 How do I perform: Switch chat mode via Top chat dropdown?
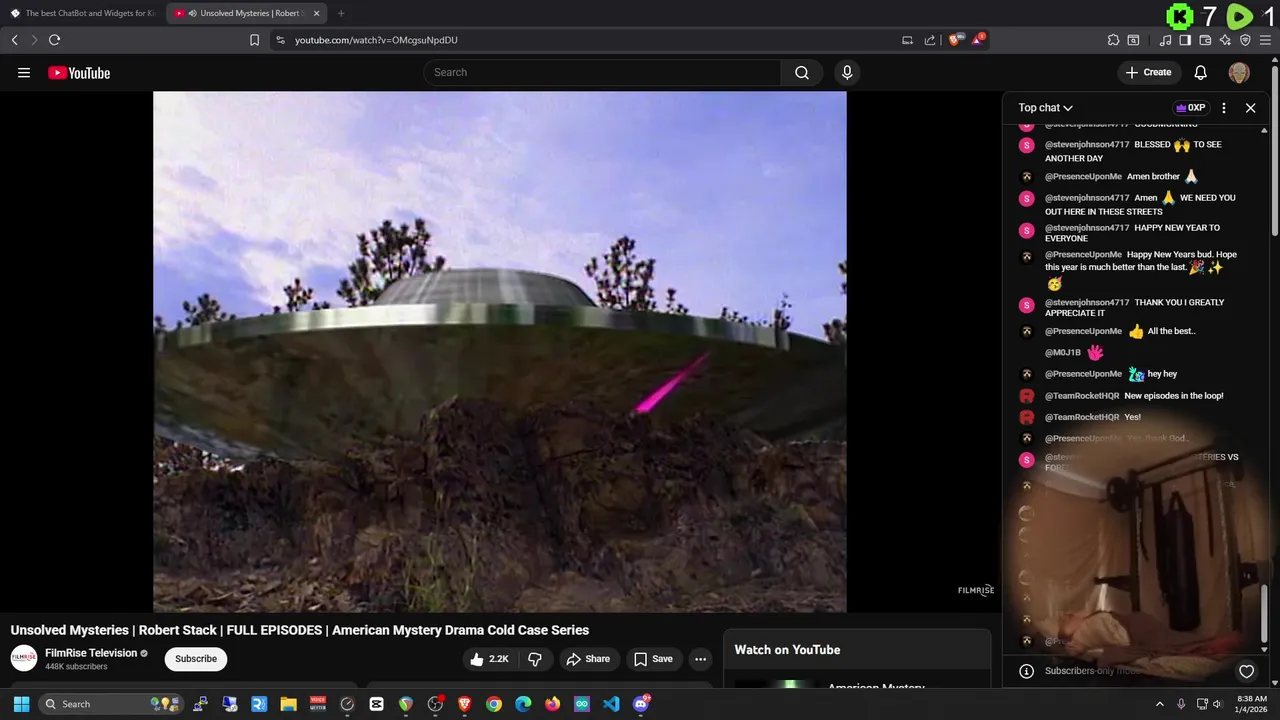(x=1045, y=108)
